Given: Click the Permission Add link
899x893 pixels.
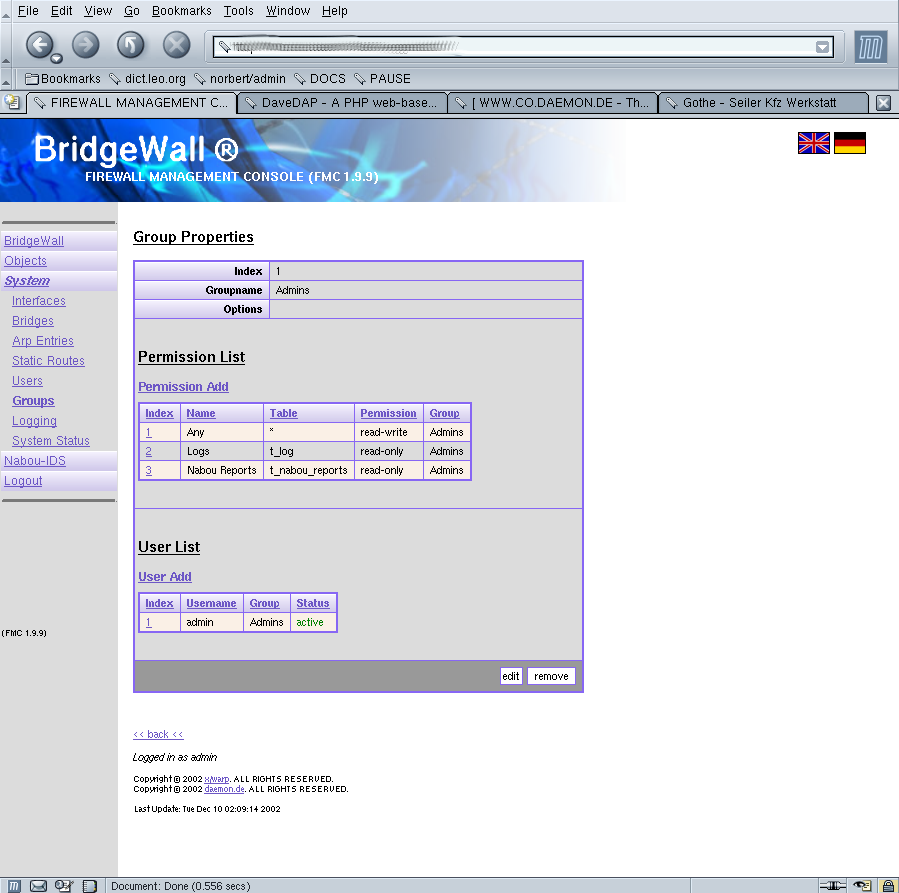Looking at the screenshot, I should (x=183, y=387).
